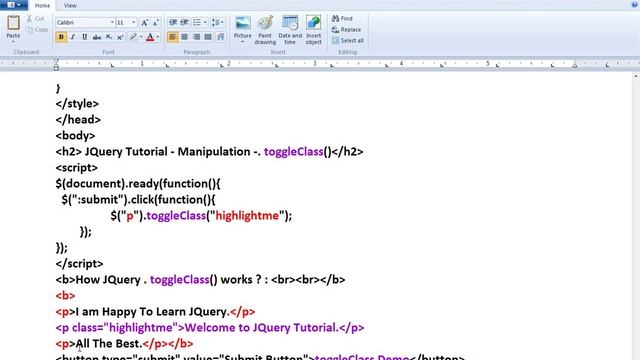The width and height of the screenshot is (640, 360).
Task: Apply superscript formatting
Action: click(120, 37)
